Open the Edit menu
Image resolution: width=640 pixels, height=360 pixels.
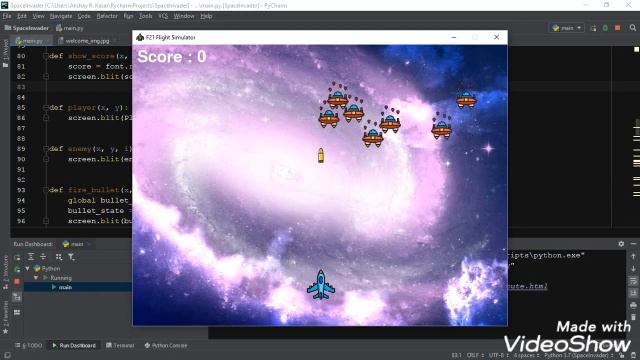(x=22, y=16)
